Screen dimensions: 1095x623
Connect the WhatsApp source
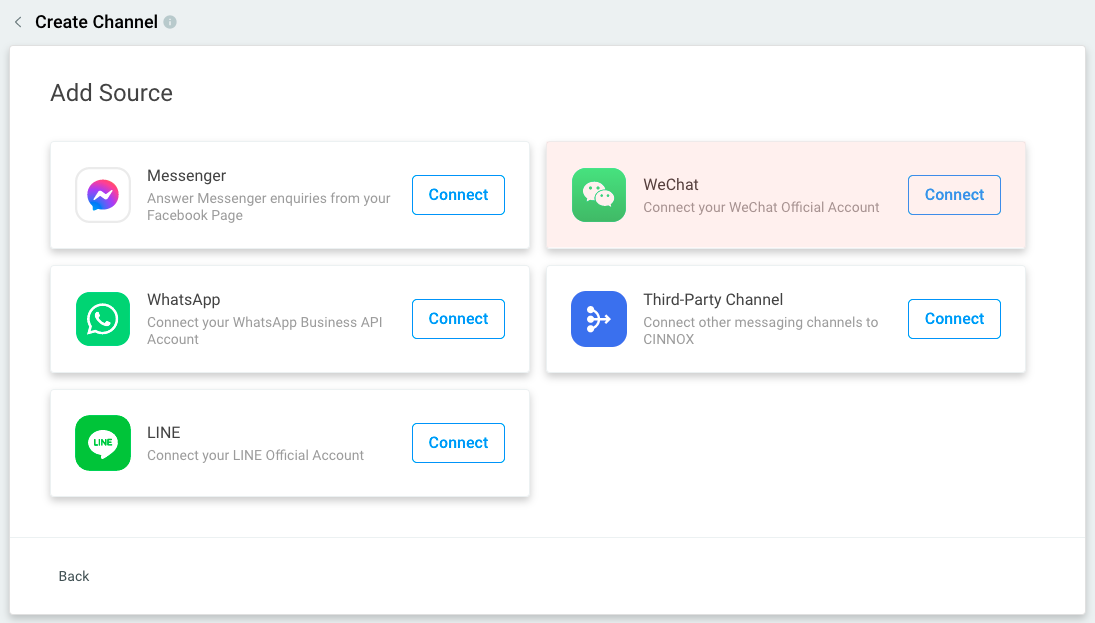[x=458, y=318]
